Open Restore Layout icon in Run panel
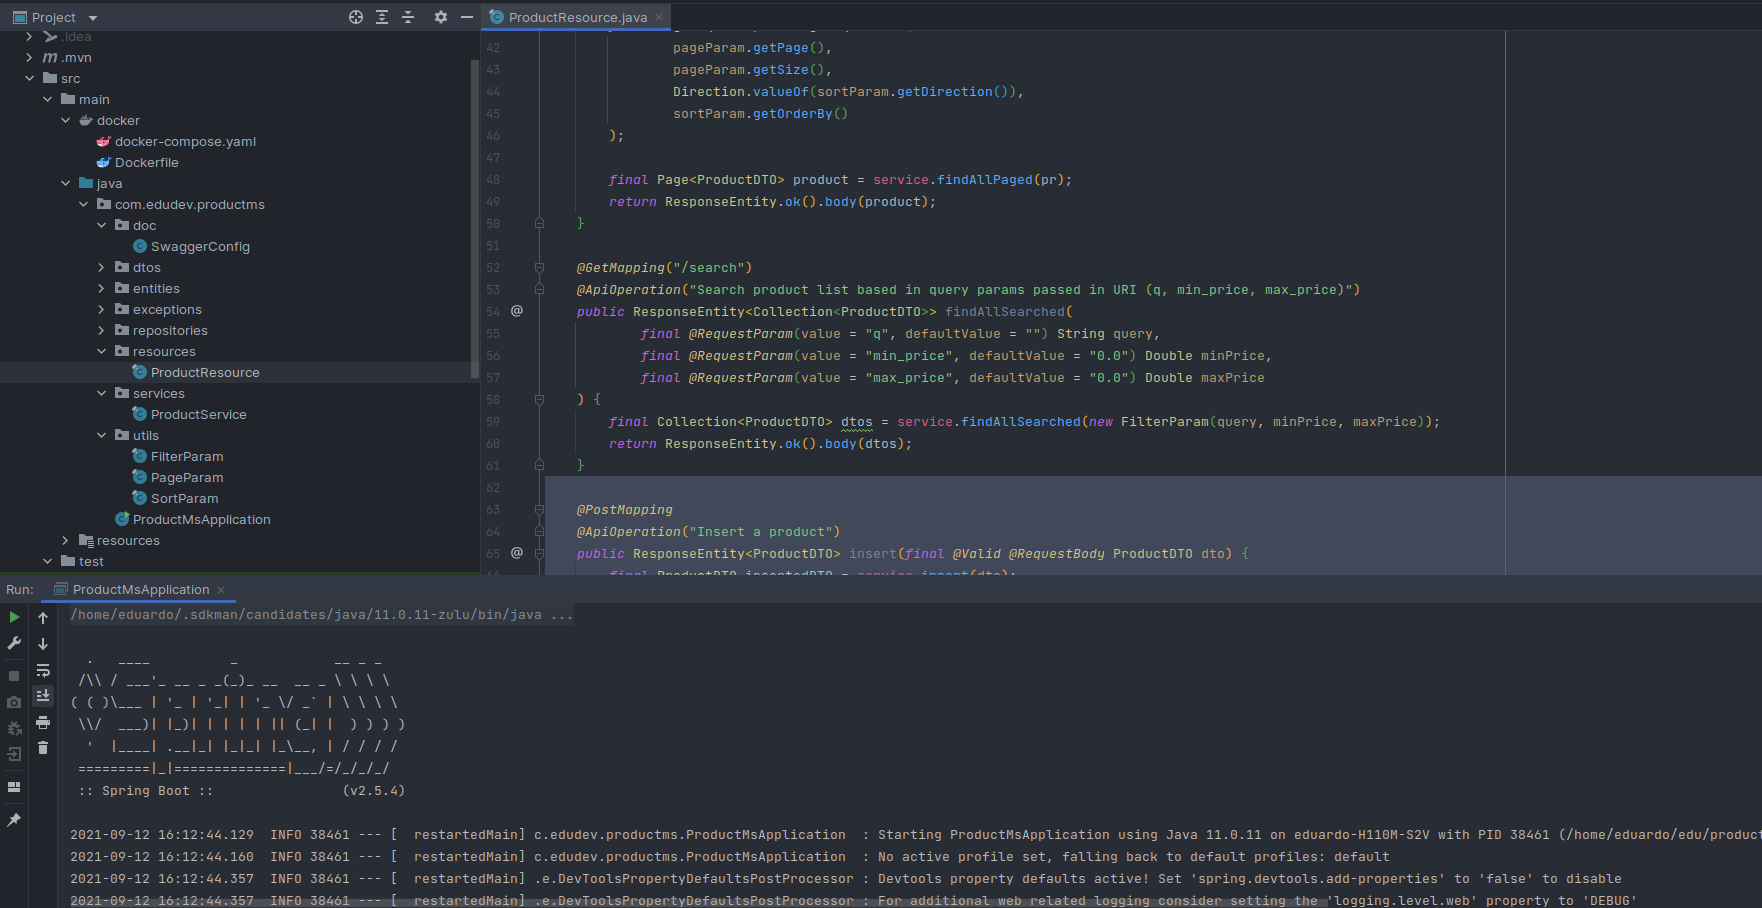 tap(14, 787)
